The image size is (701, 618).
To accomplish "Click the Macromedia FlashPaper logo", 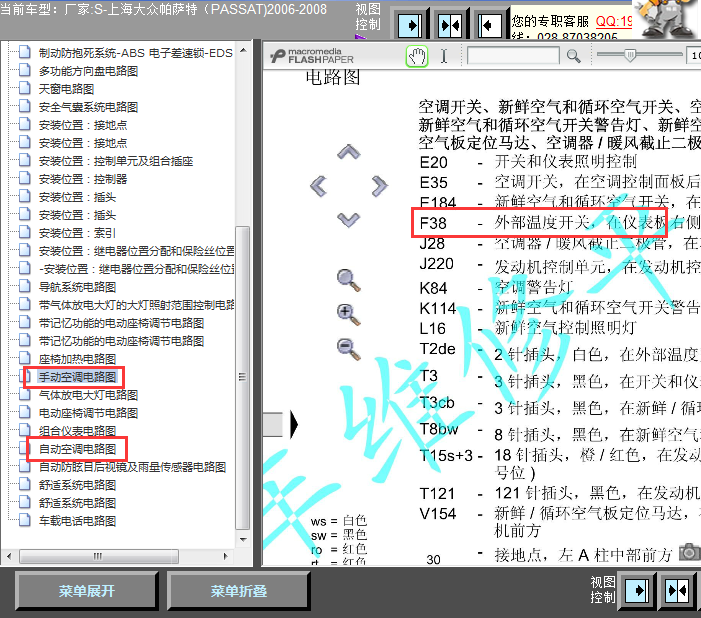I will [312, 56].
